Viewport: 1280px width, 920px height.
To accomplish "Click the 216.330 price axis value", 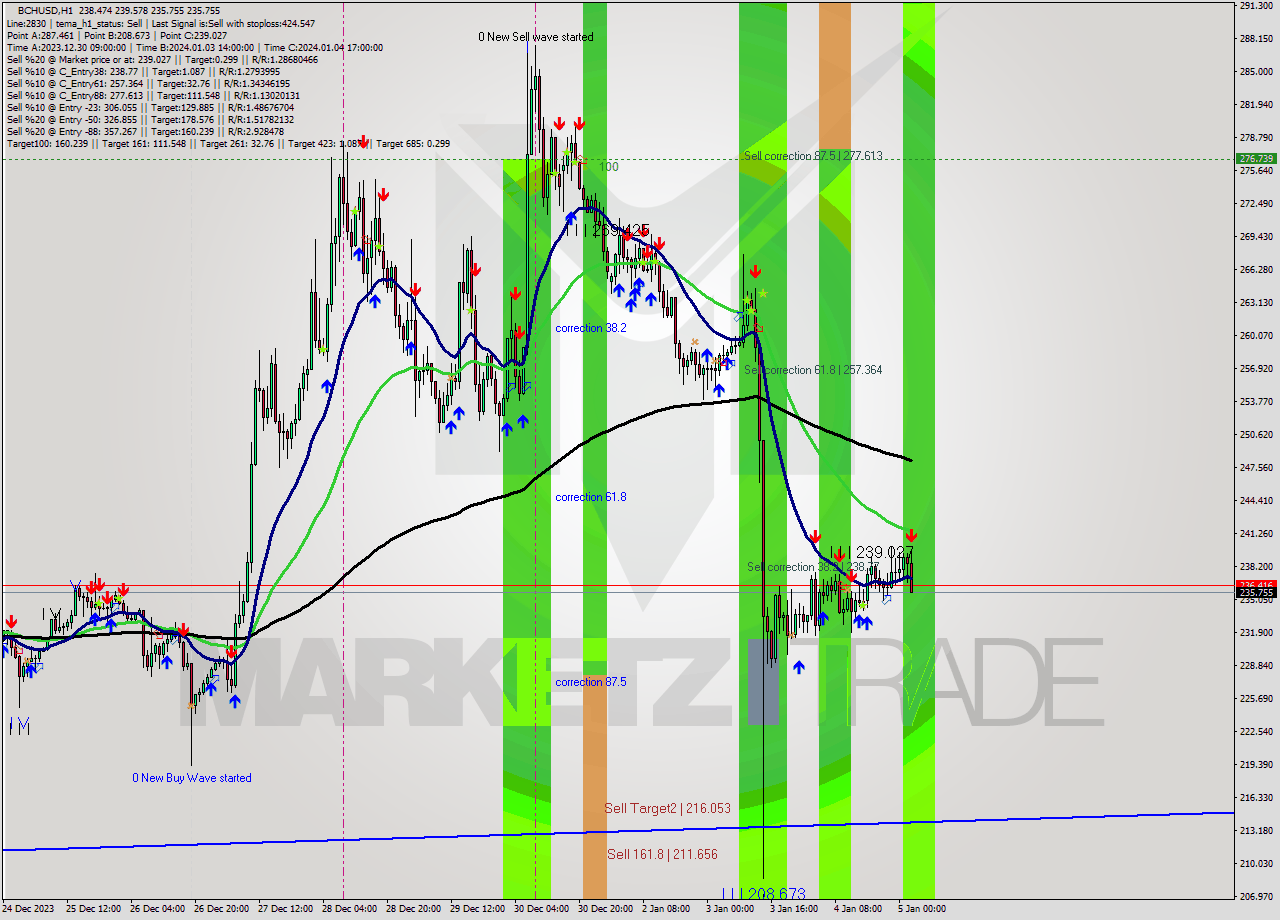I will (x=1256, y=797).
